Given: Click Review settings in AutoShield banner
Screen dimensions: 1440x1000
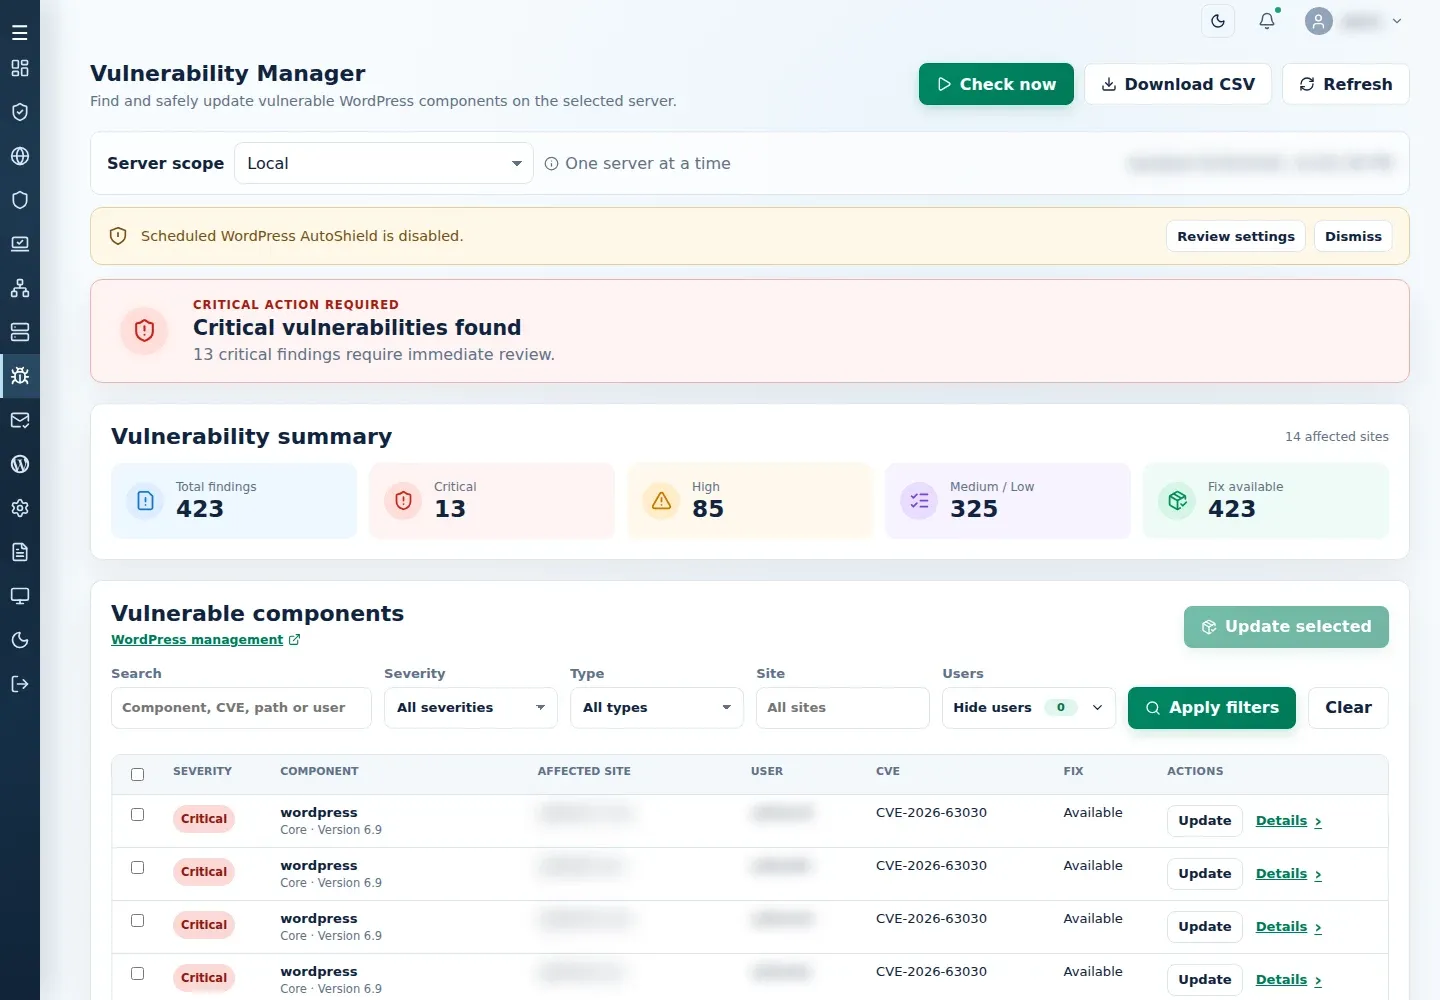Looking at the screenshot, I should 1236,236.
